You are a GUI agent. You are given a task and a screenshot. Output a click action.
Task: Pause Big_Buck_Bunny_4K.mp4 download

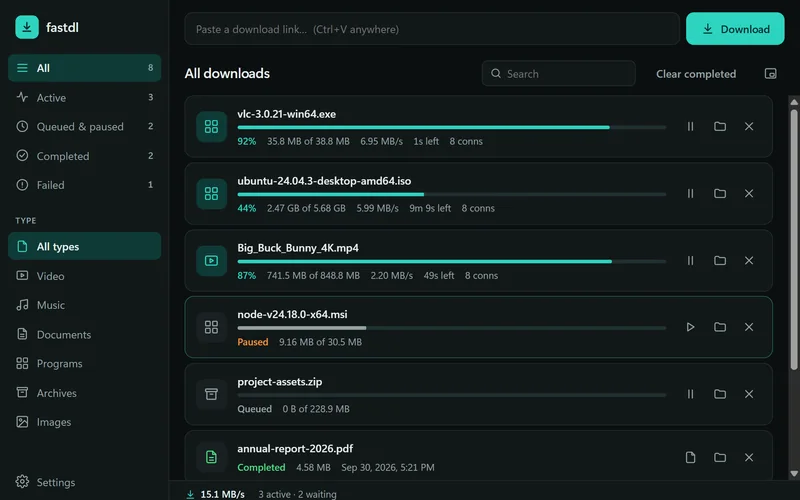(690, 261)
